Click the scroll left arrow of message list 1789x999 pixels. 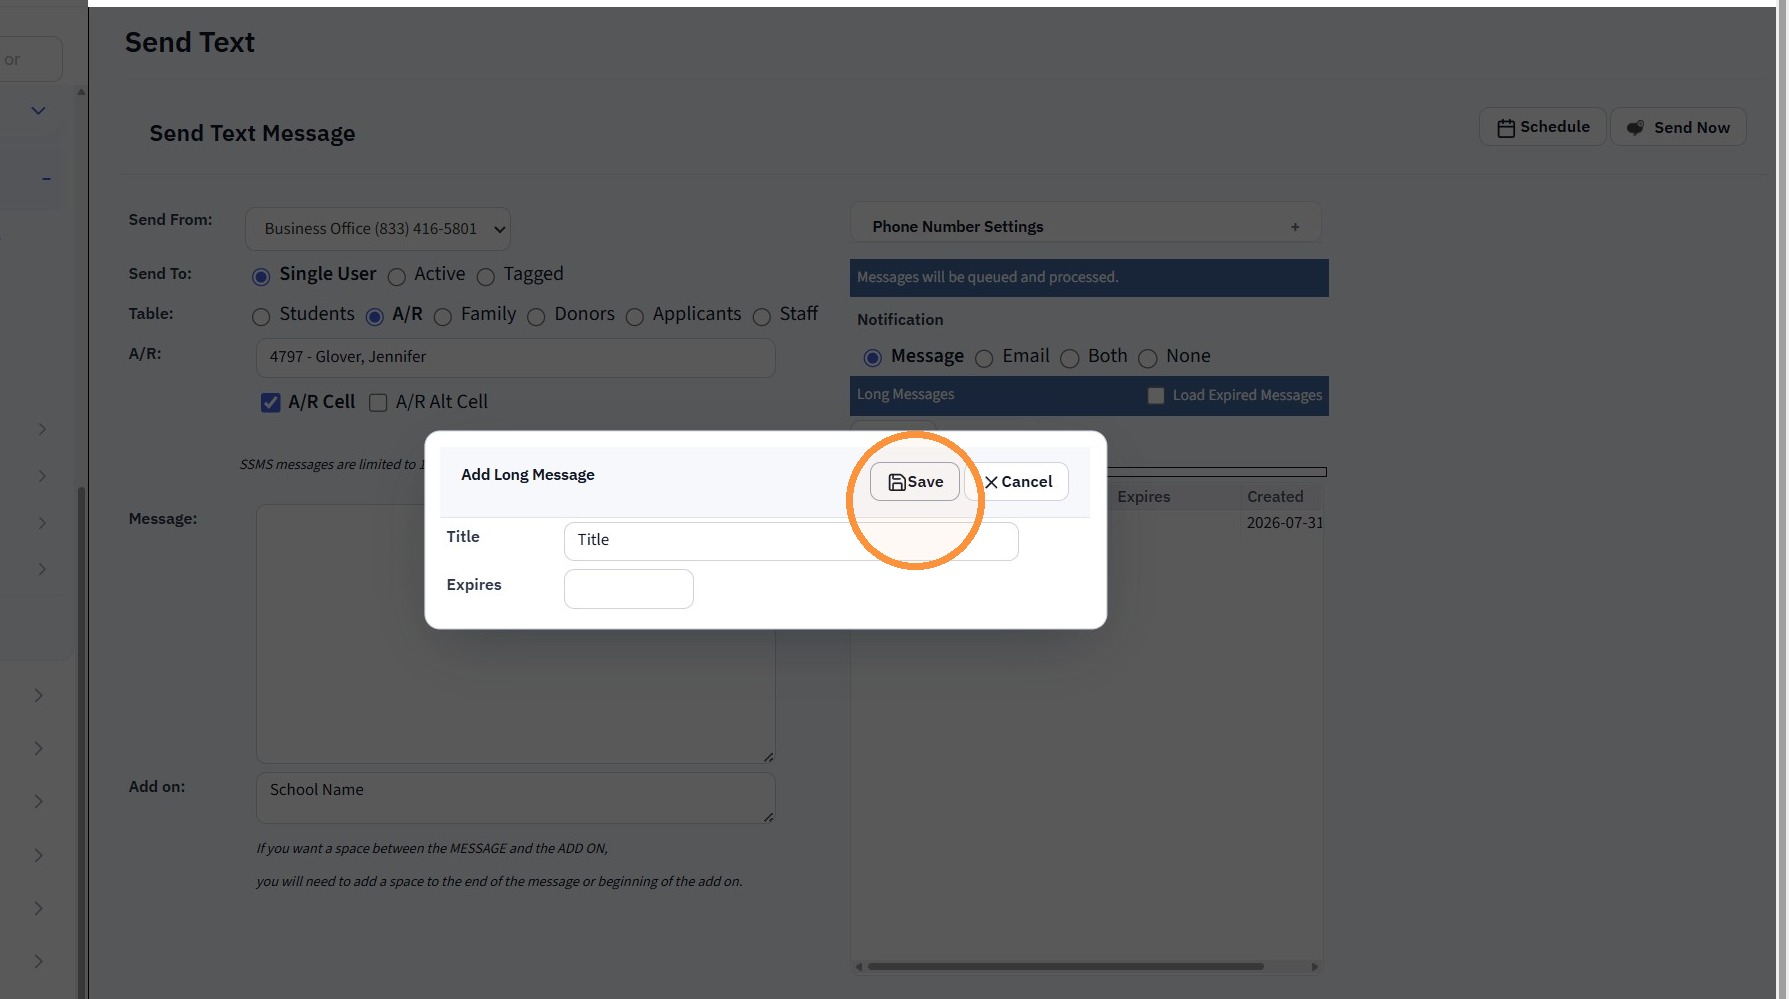click(858, 967)
